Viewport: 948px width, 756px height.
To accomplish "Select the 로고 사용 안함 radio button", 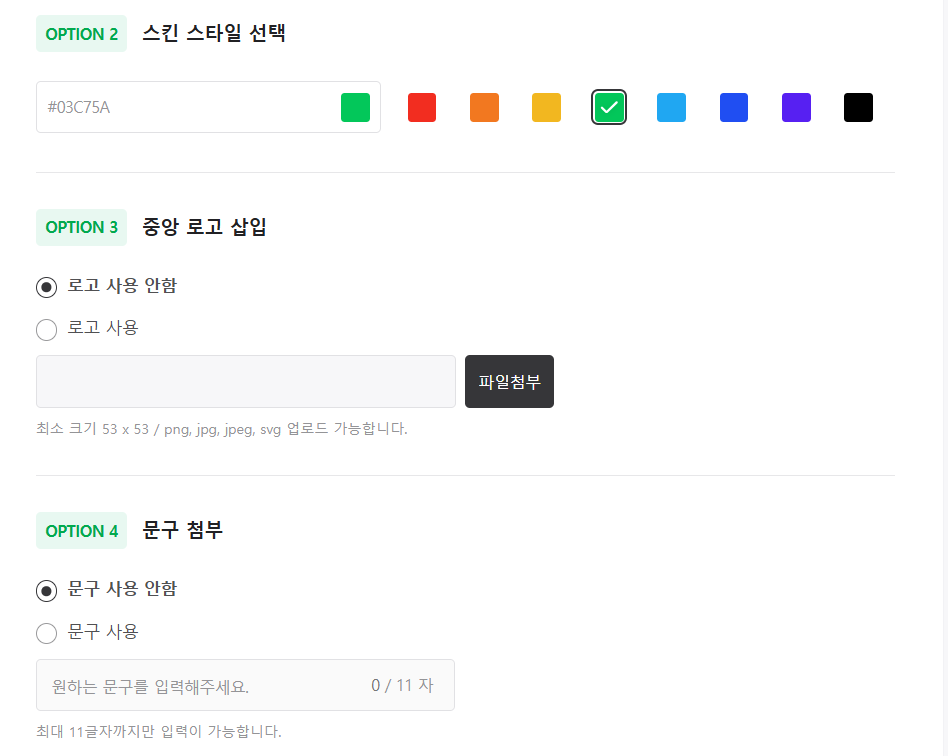I will [x=46, y=287].
